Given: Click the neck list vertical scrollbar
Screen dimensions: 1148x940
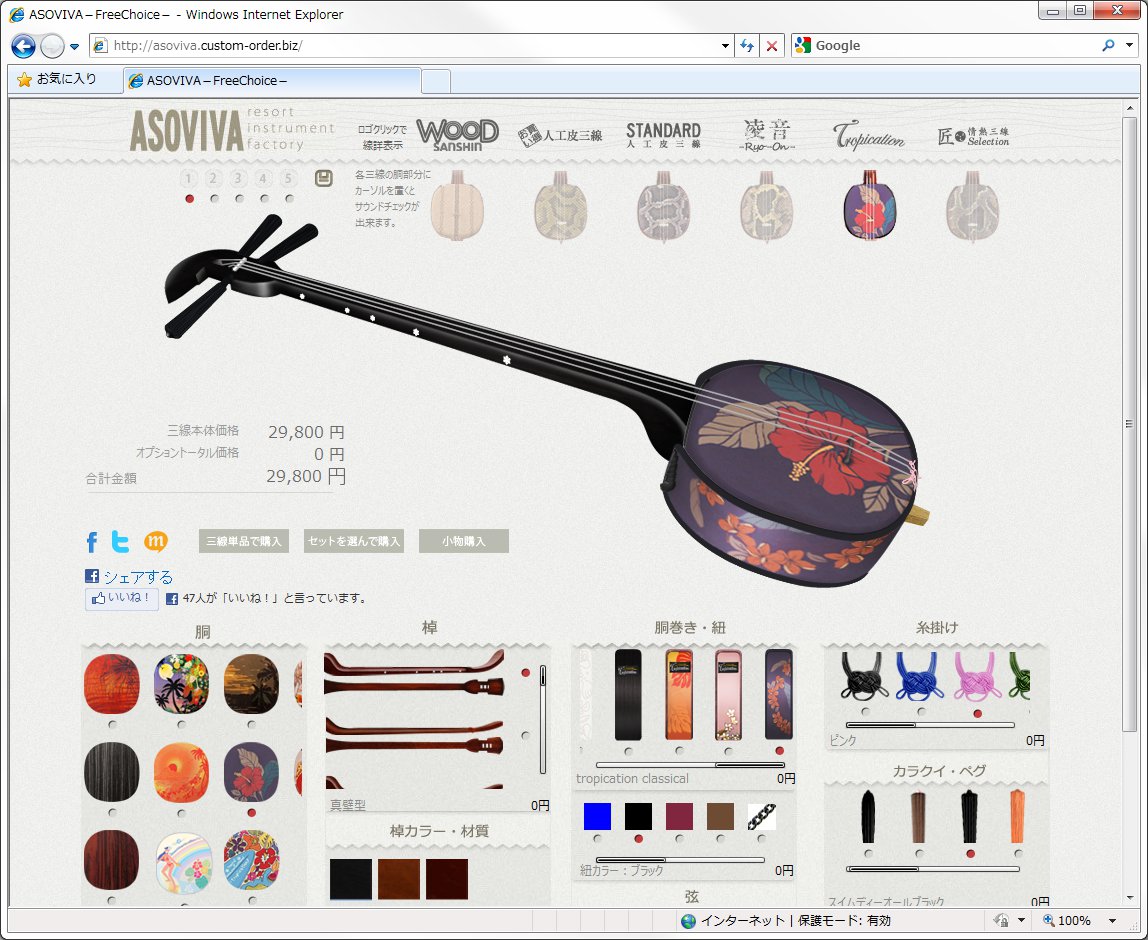Looking at the screenshot, I should (543, 720).
